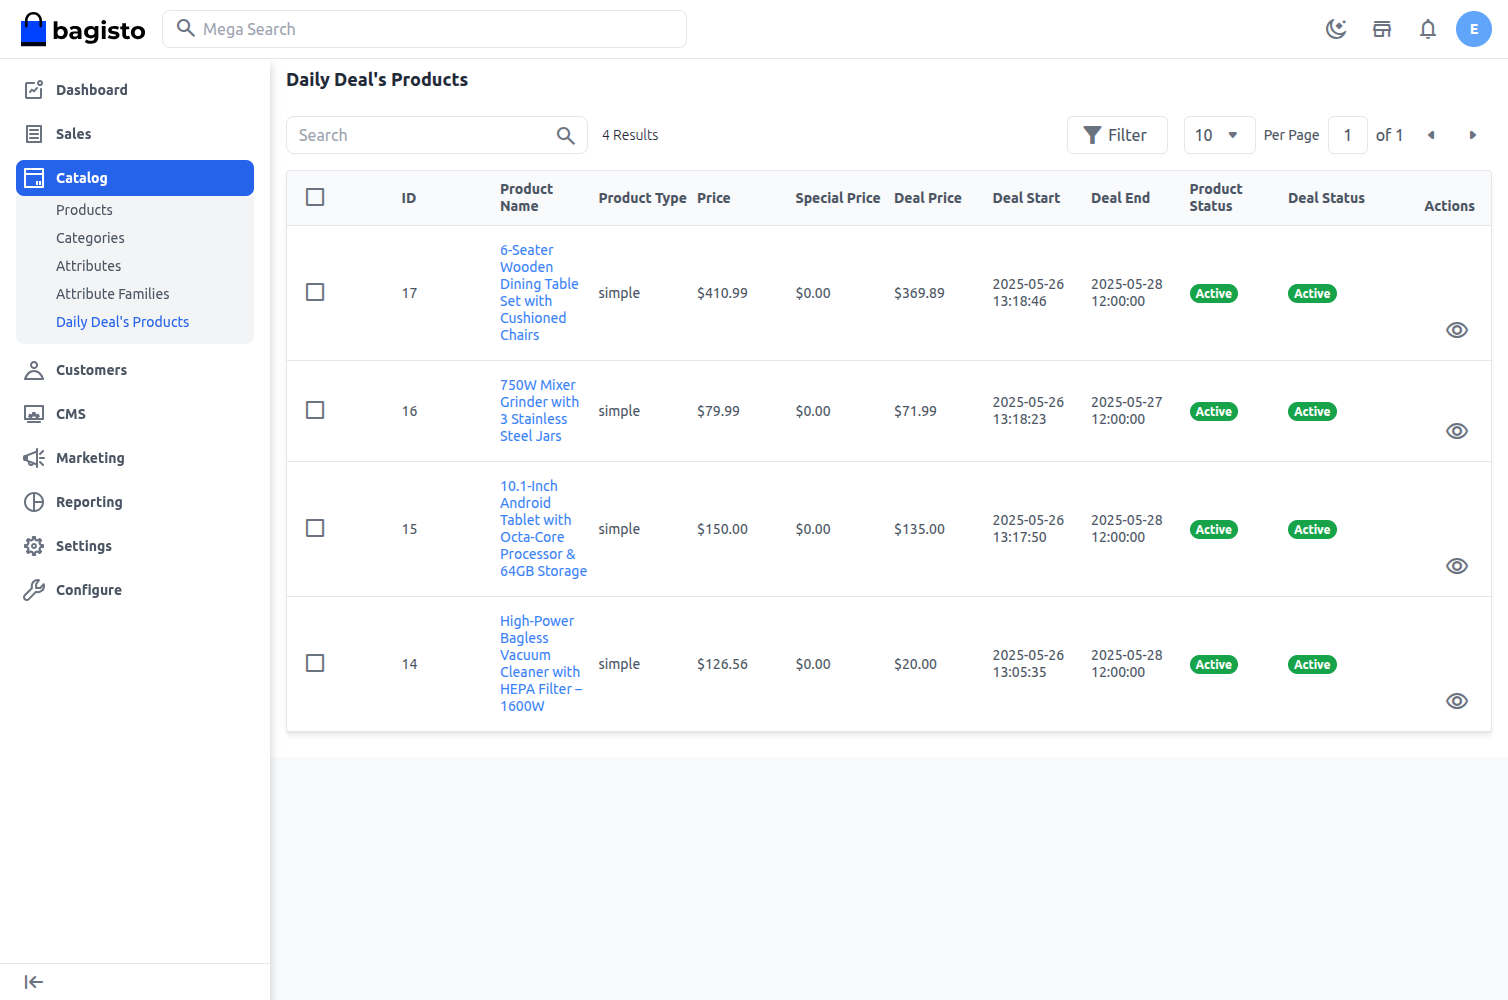Click the 4 Results label
The image size is (1508, 1000).
click(x=630, y=135)
